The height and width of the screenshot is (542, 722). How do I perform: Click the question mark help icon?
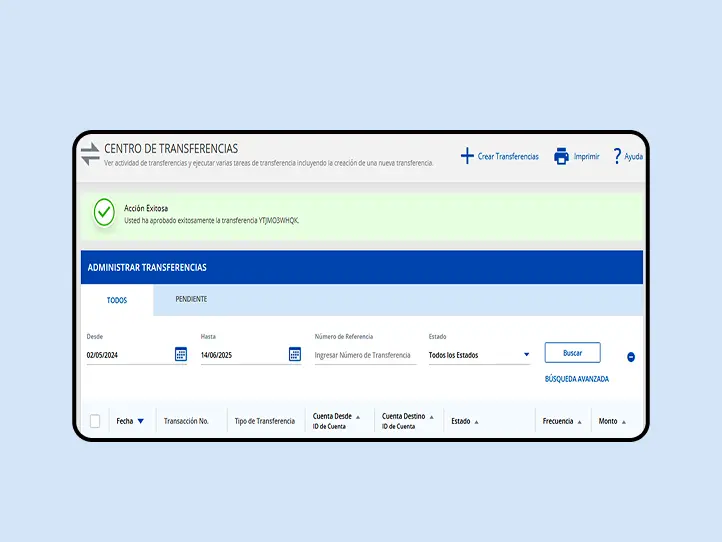tap(617, 156)
